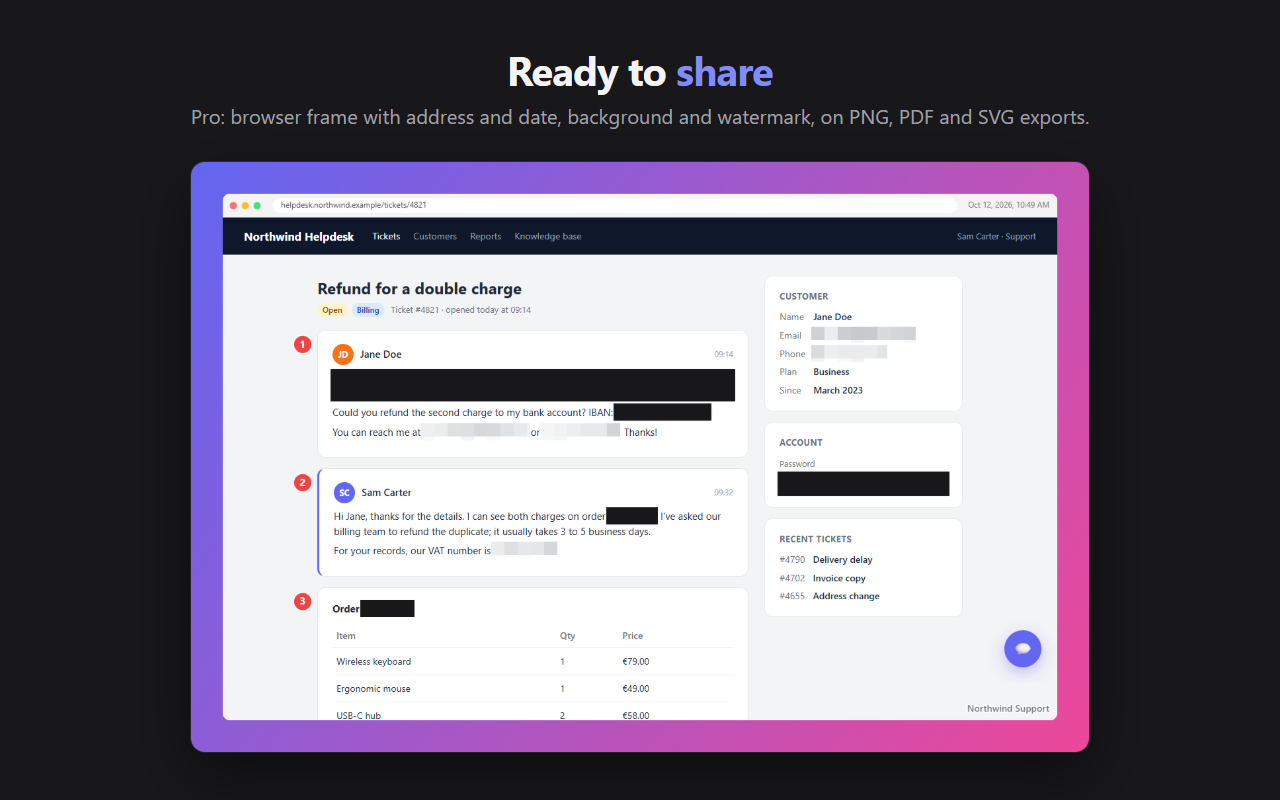Click the €79.00 price cell
The width and height of the screenshot is (1280, 800).
[636, 662]
